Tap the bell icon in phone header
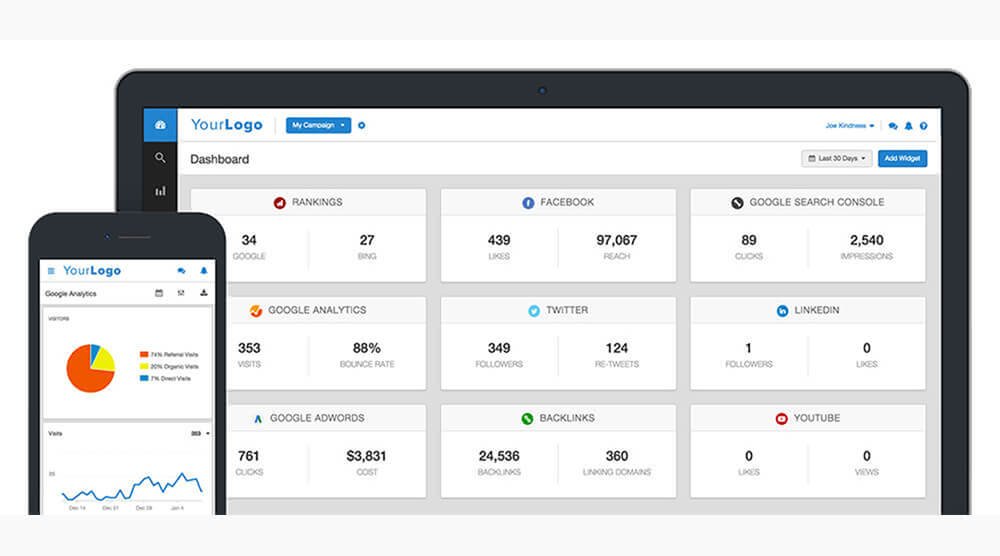Screen dimensions: 1000x556 pyautogui.click(x=204, y=271)
